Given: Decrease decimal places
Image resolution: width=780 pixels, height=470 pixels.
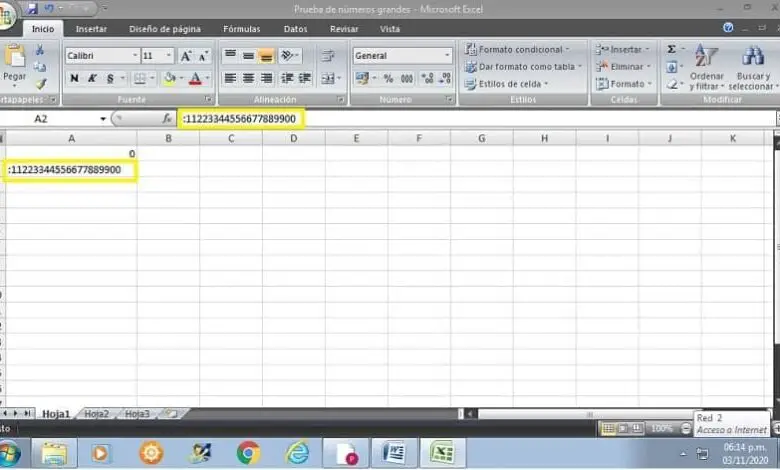Looking at the screenshot, I should pyautogui.click(x=445, y=78).
